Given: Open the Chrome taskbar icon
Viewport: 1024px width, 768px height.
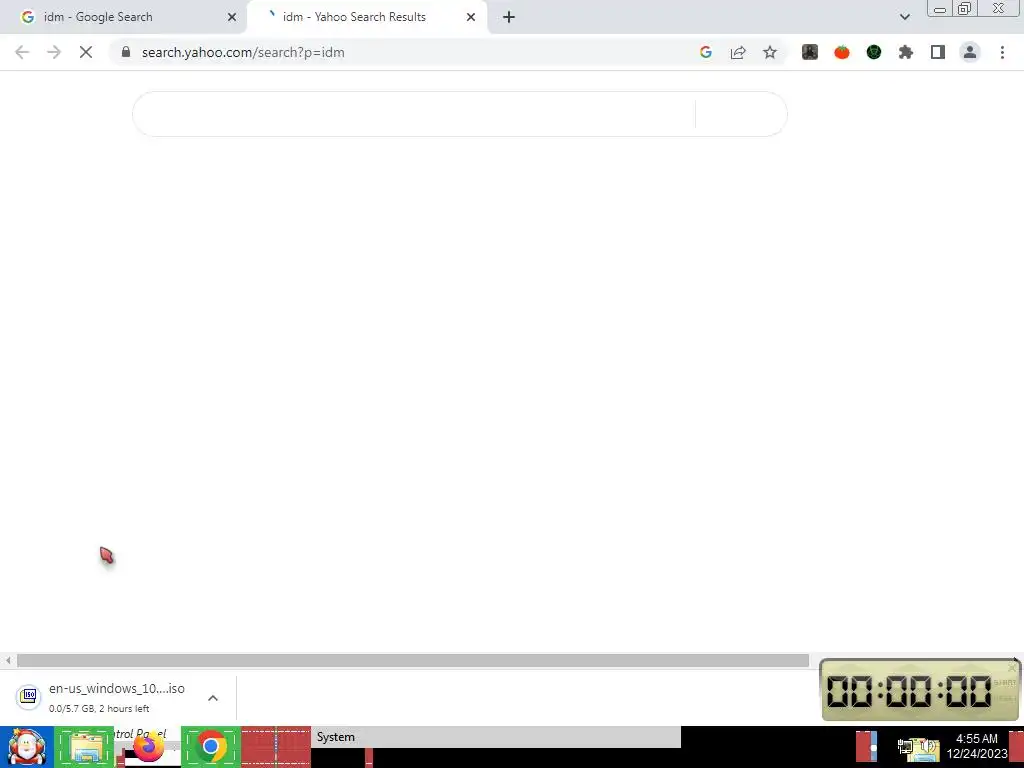Looking at the screenshot, I should [210, 747].
